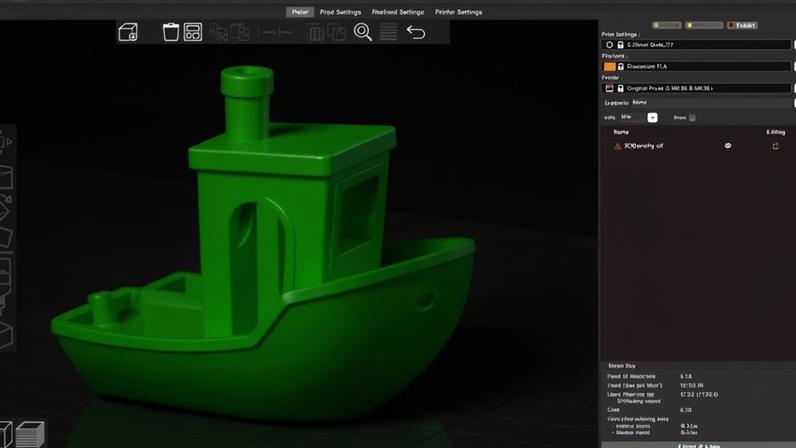The image size is (796, 448).
Task: Select the Benchy object name in list
Action: [x=643, y=146]
